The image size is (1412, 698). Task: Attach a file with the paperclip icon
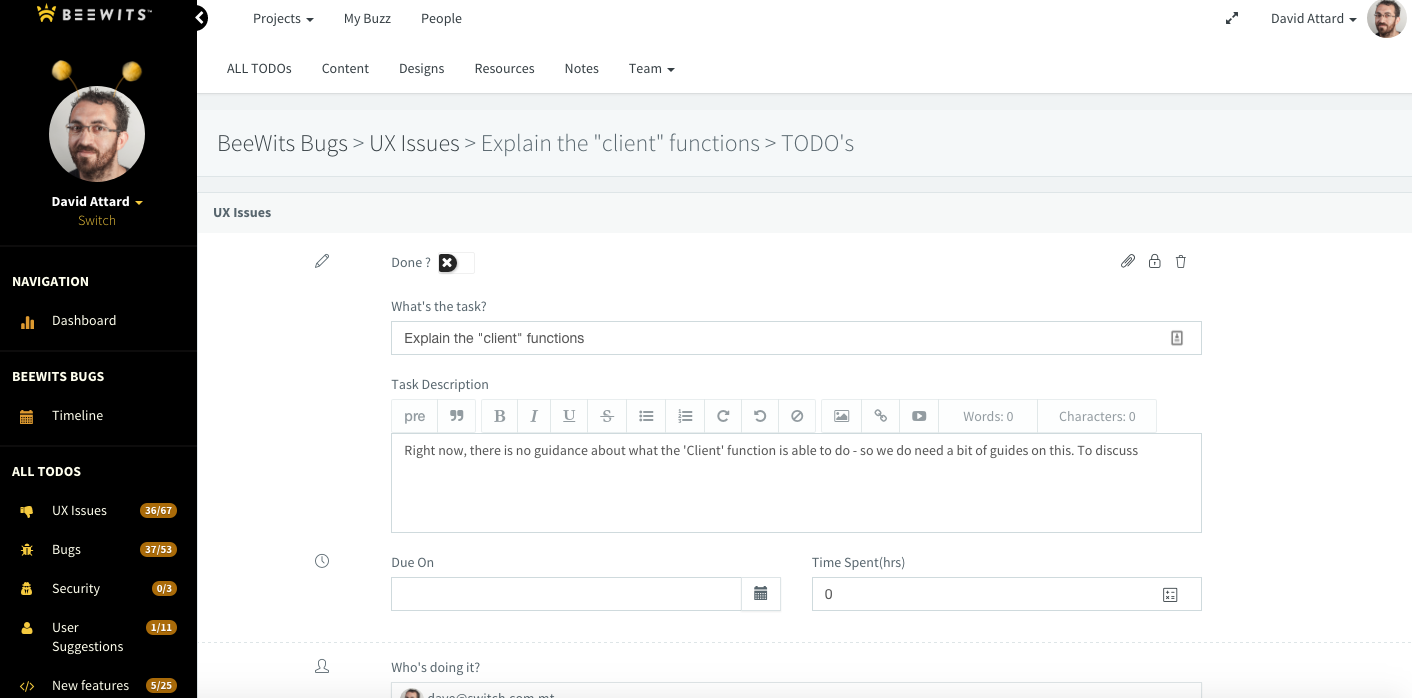(x=1128, y=261)
